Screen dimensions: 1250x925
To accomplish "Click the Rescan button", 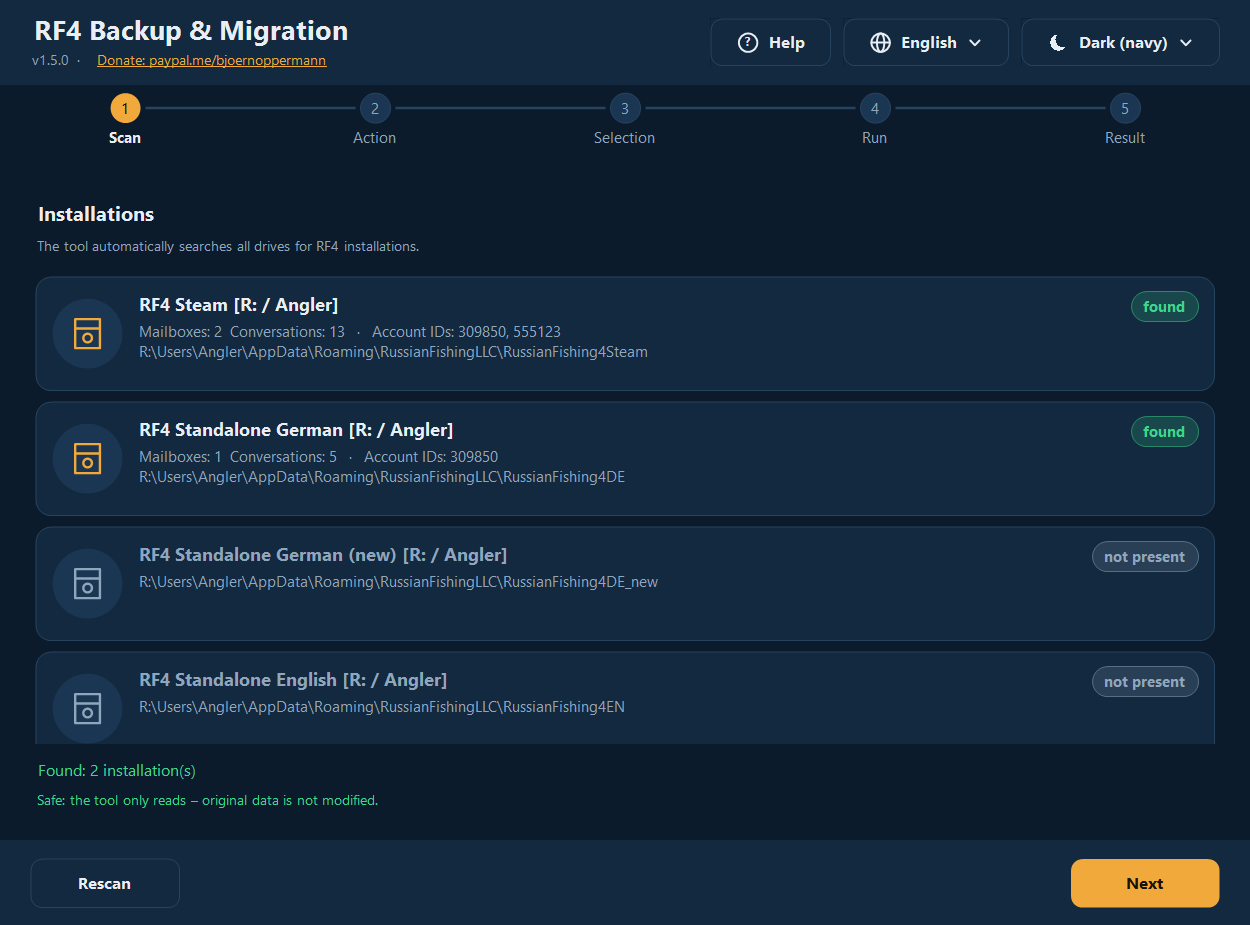I will pyautogui.click(x=105, y=883).
